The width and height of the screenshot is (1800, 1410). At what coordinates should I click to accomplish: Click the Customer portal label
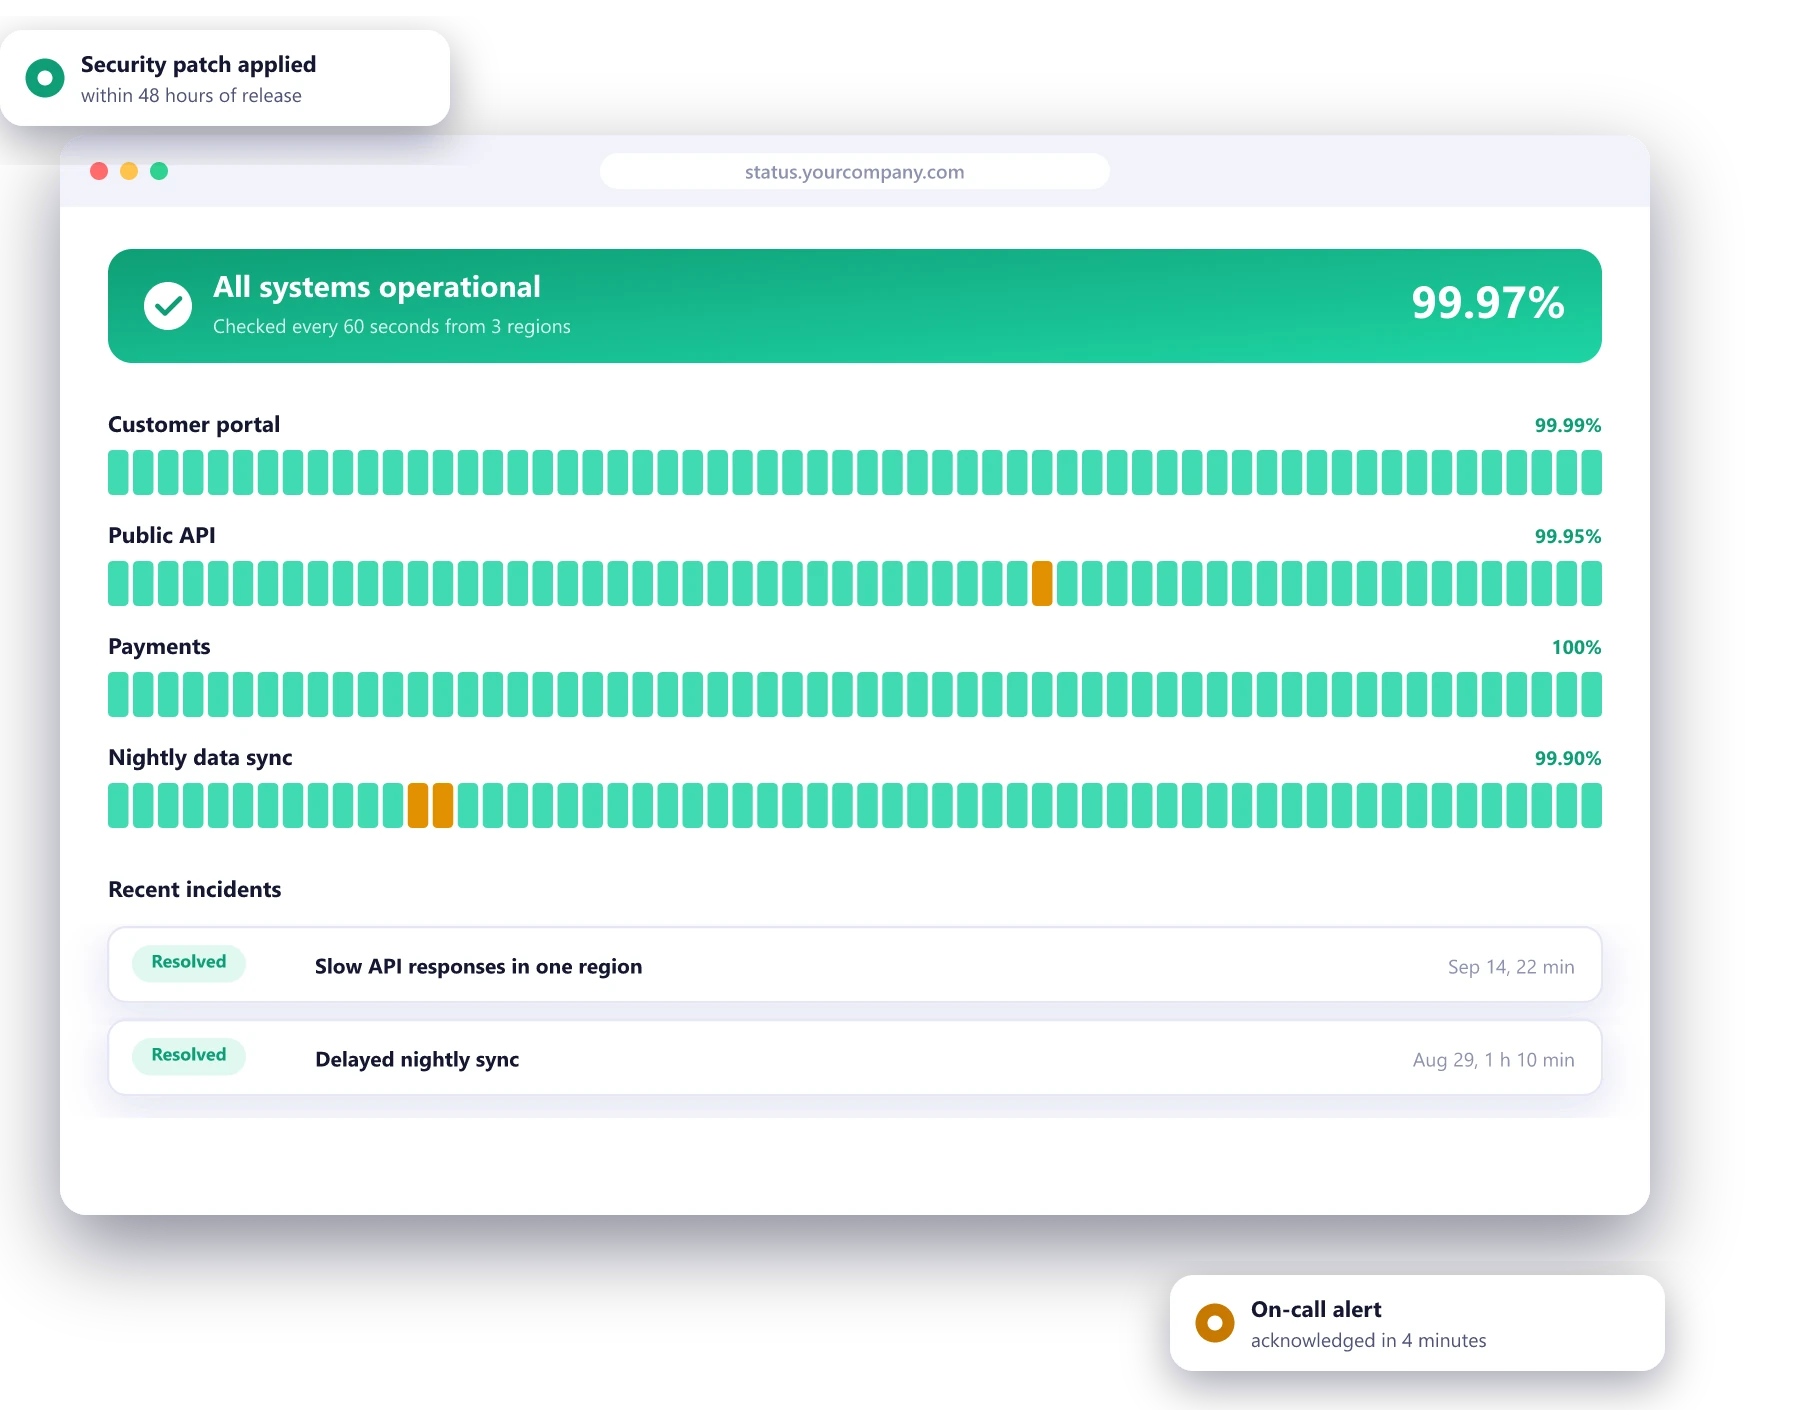tap(194, 425)
